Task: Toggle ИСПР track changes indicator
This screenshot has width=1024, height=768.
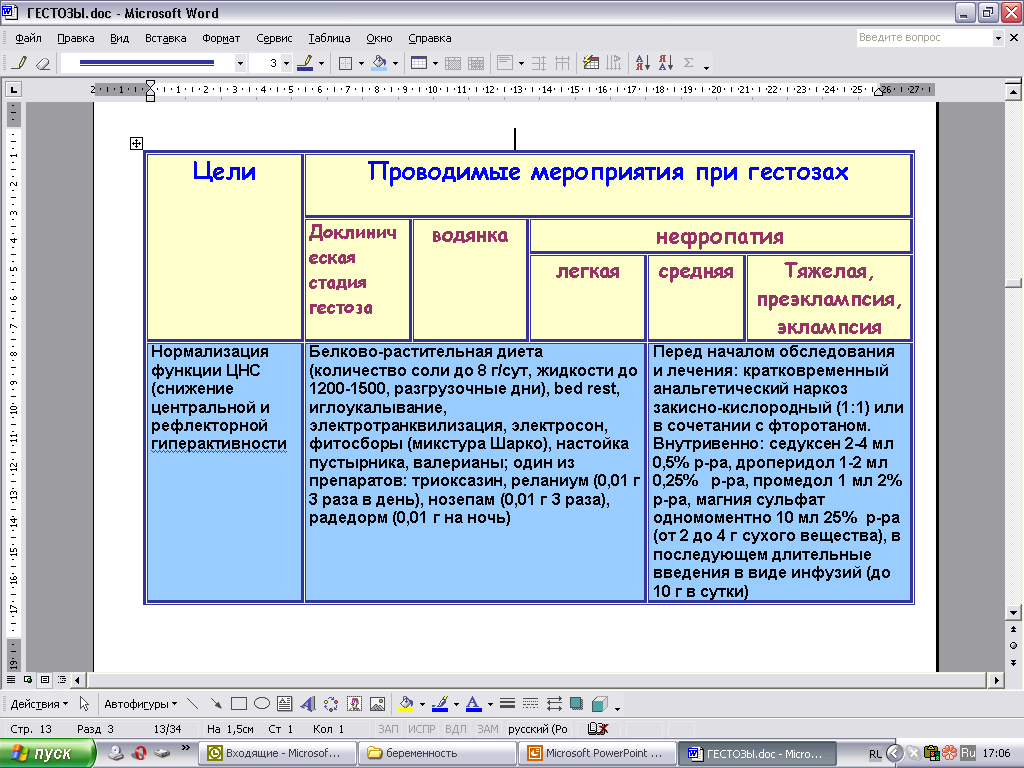Action: click(422, 729)
